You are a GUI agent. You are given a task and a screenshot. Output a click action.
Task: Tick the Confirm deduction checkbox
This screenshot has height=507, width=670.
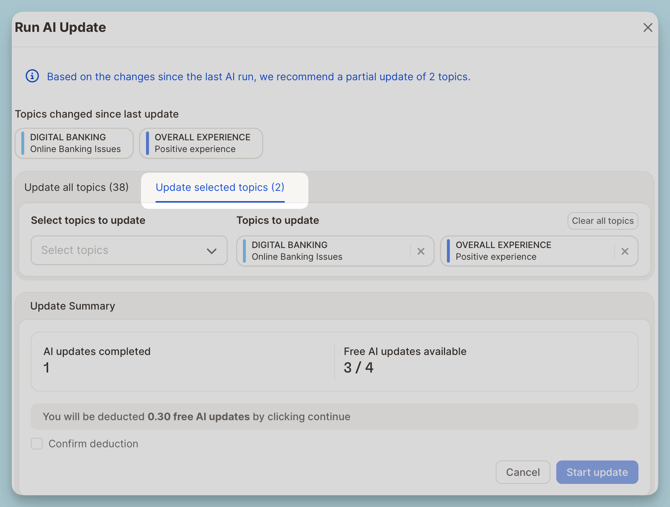point(37,444)
